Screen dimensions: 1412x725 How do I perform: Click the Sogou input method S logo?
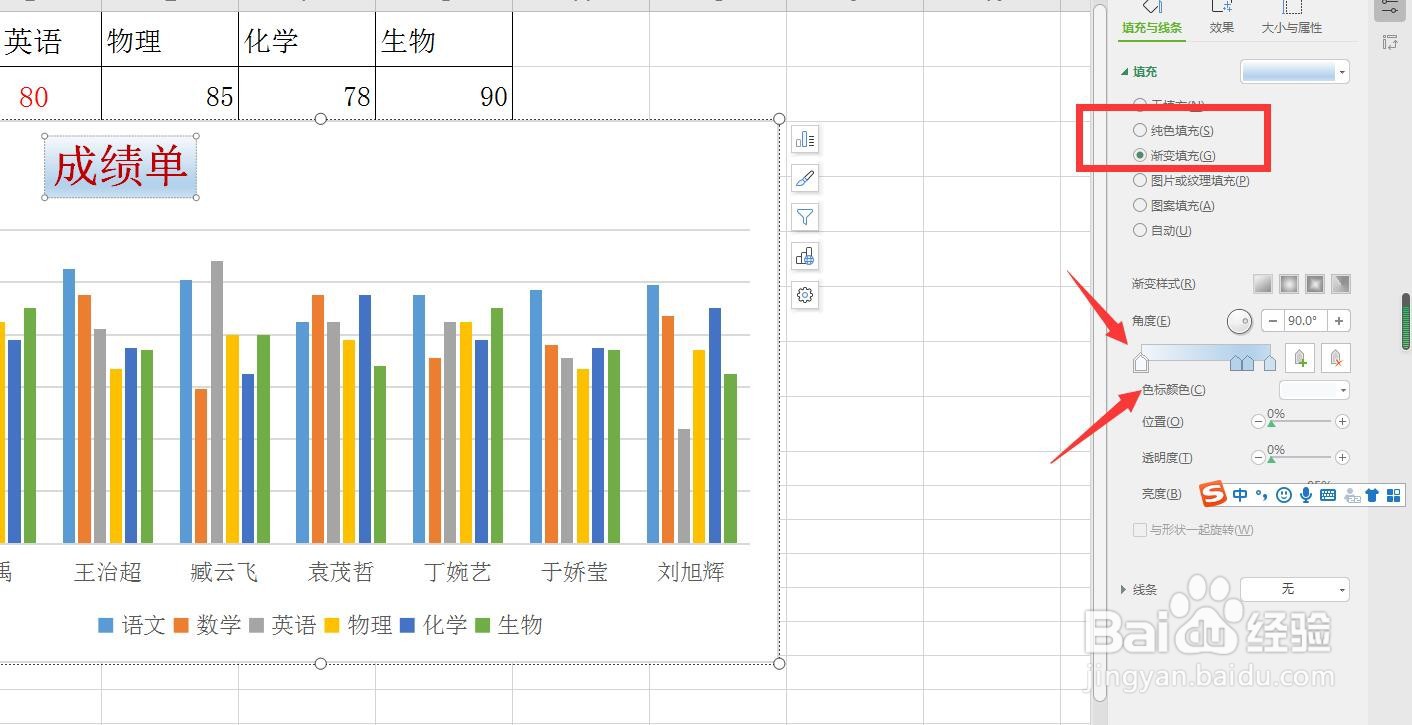tap(1213, 494)
